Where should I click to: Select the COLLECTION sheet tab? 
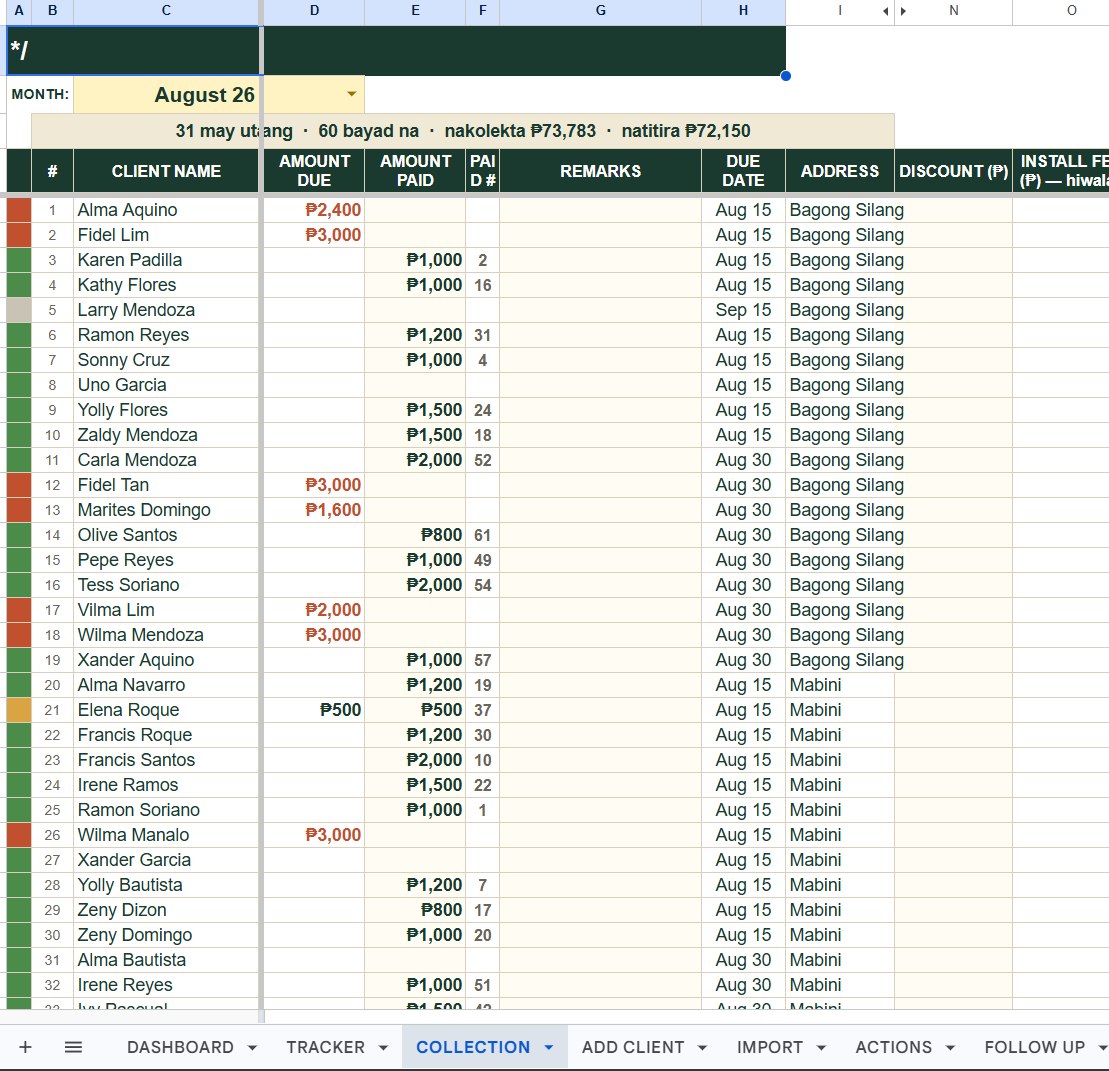(472, 1047)
